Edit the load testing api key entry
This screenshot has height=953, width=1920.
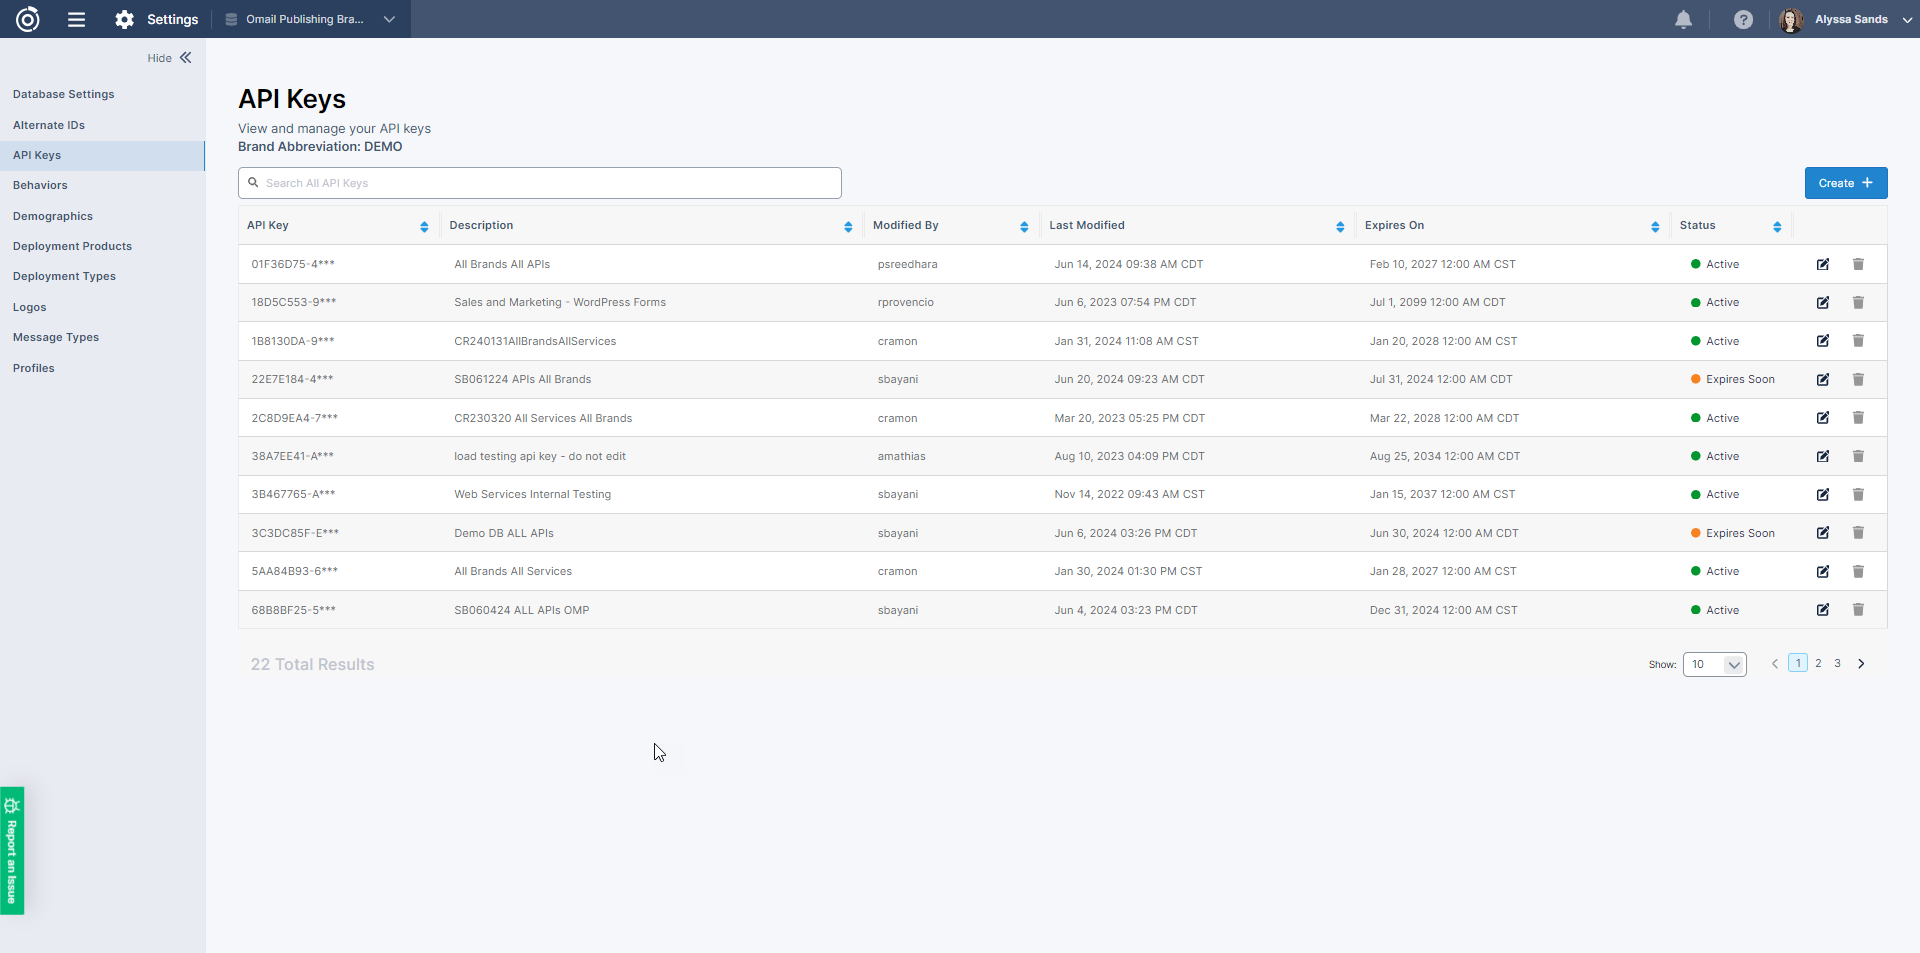tap(1823, 456)
